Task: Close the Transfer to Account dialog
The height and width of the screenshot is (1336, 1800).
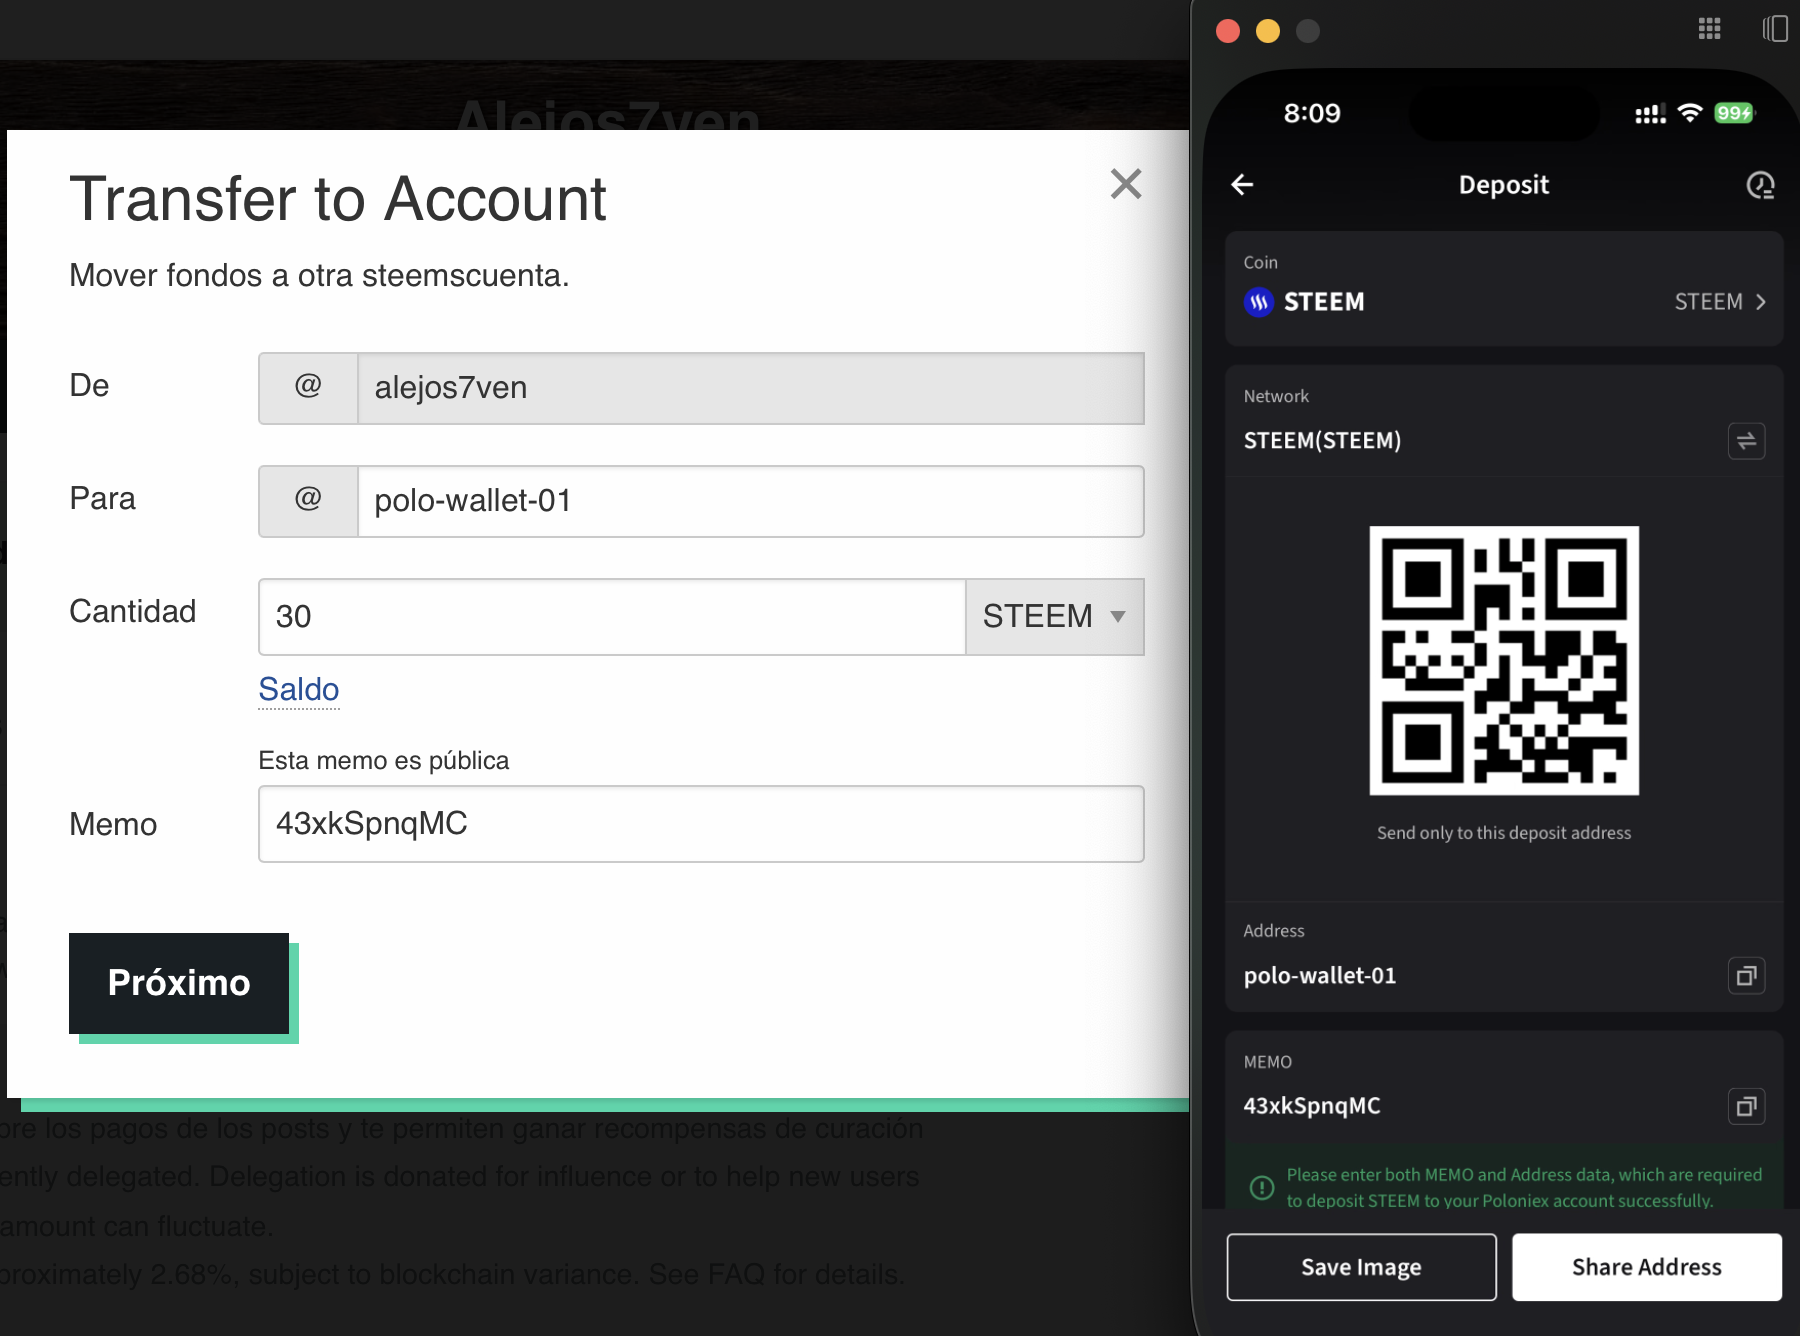Action: (1126, 184)
